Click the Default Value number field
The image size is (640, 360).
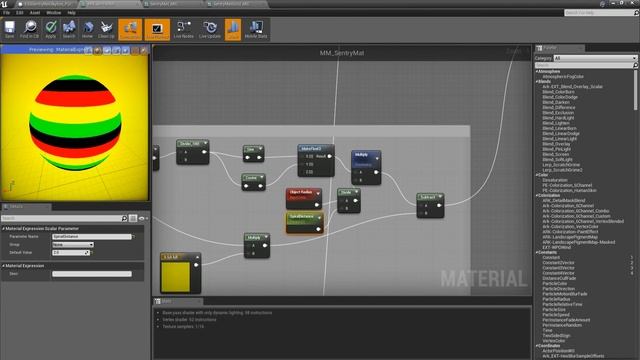[x=71, y=253]
